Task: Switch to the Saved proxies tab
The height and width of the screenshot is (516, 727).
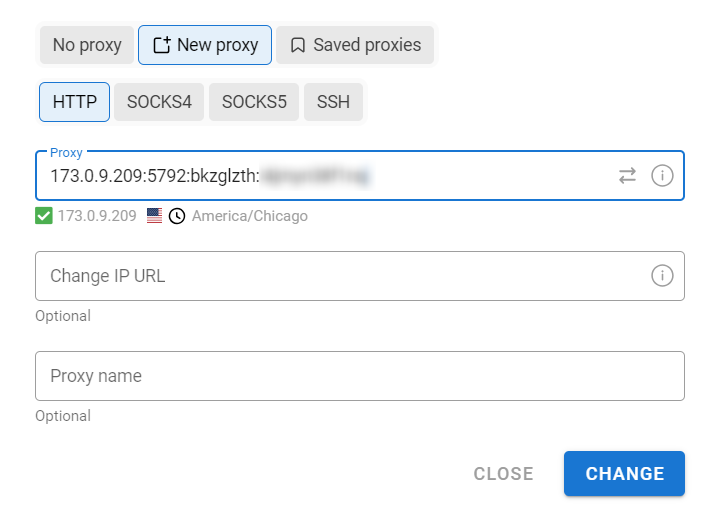Action: point(355,45)
